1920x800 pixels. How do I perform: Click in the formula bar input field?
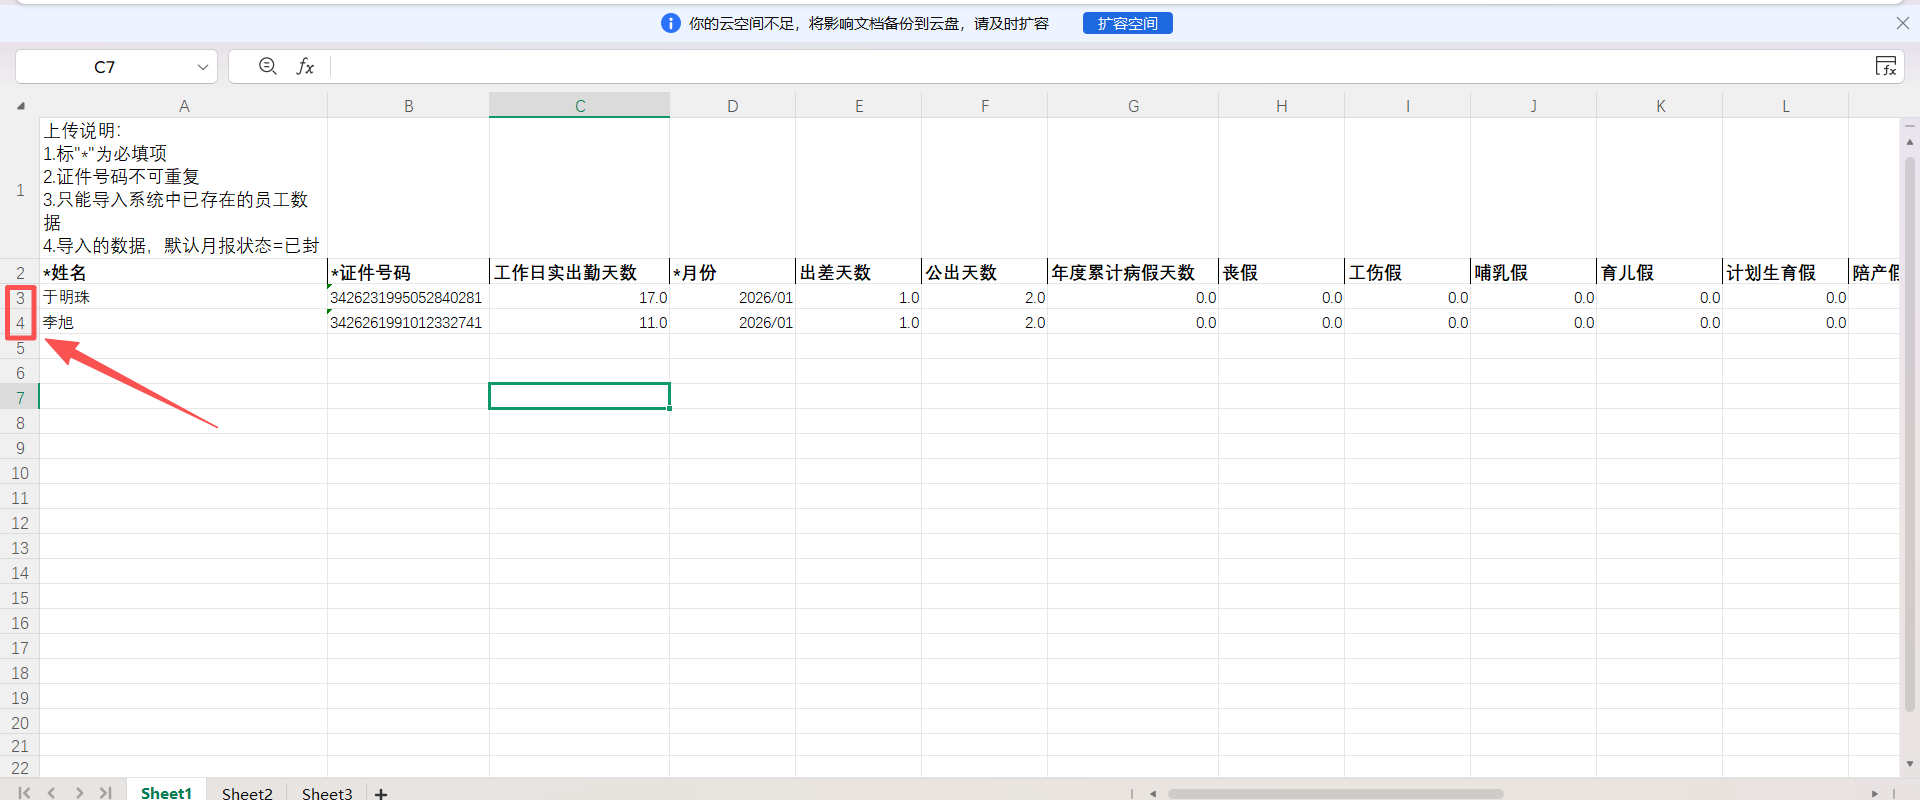[1000, 67]
